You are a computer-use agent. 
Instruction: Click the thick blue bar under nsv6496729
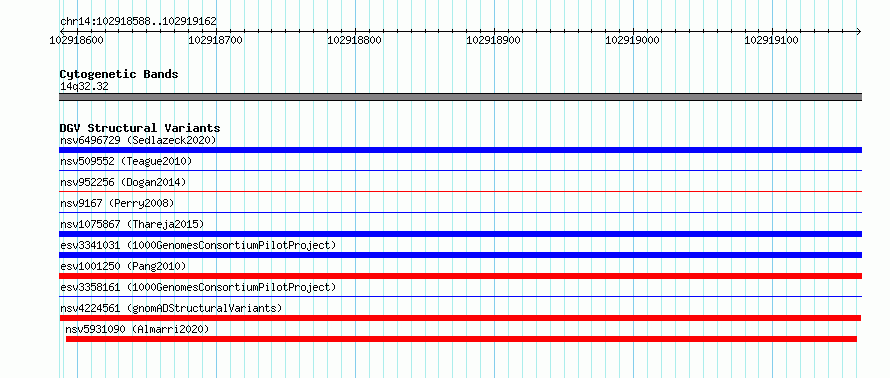[x=460, y=150]
